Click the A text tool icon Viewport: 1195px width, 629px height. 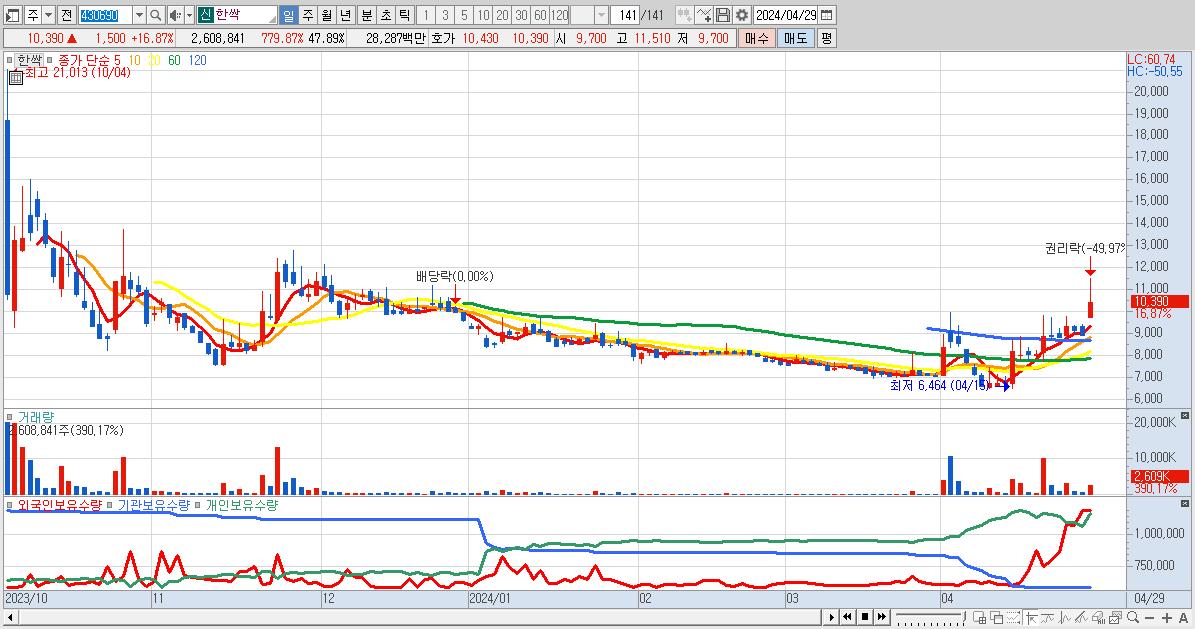(x=1184, y=618)
